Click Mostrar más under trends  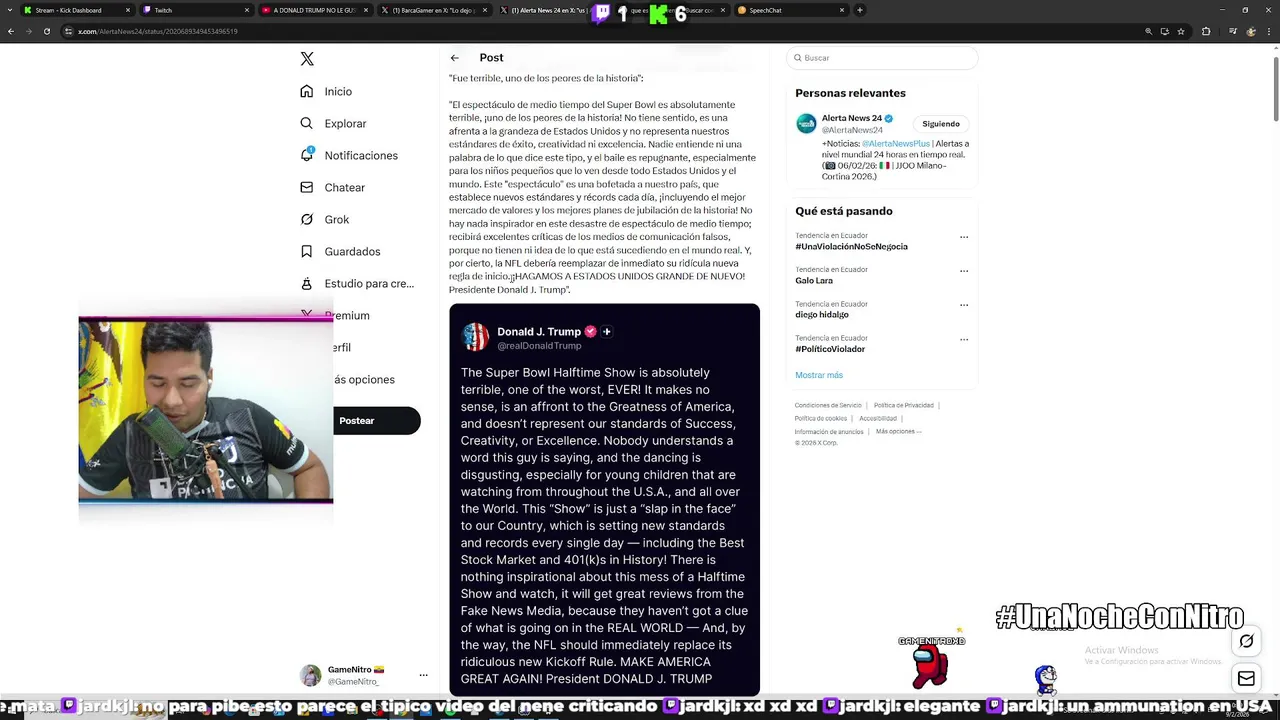tap(819, 375)
